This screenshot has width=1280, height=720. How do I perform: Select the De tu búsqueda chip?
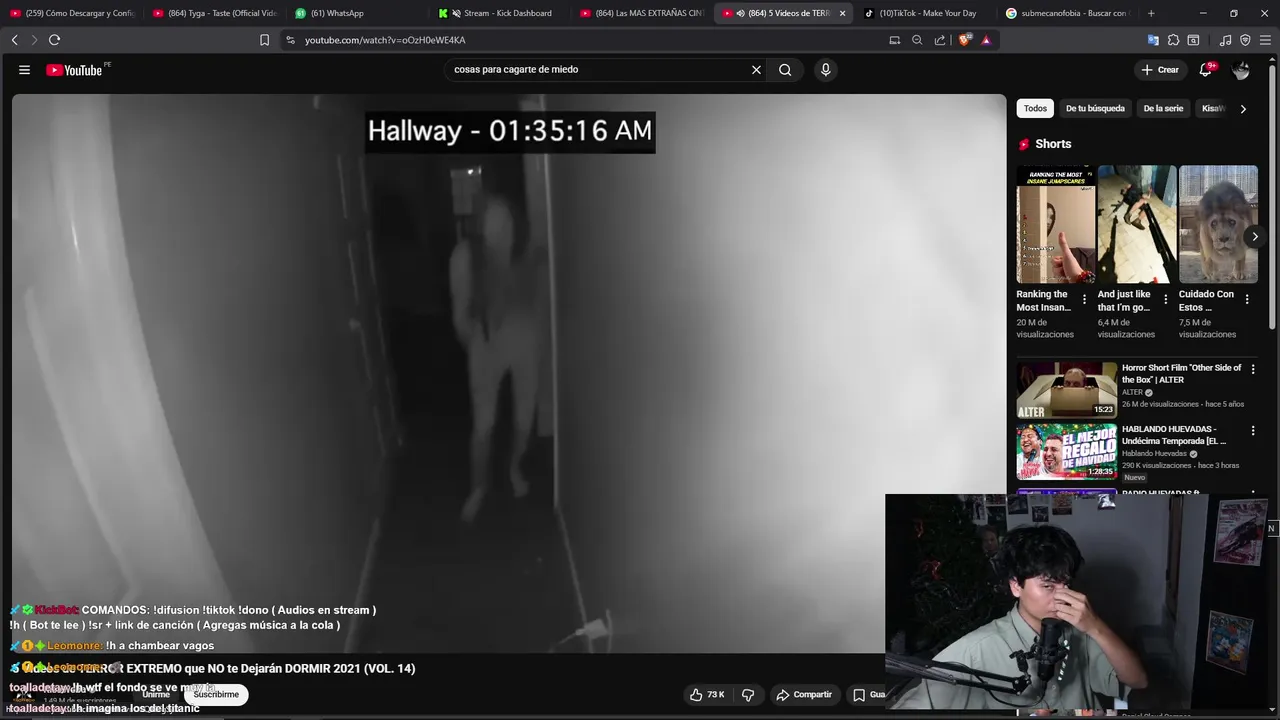pyautogui.click(x=1095, y=108)
